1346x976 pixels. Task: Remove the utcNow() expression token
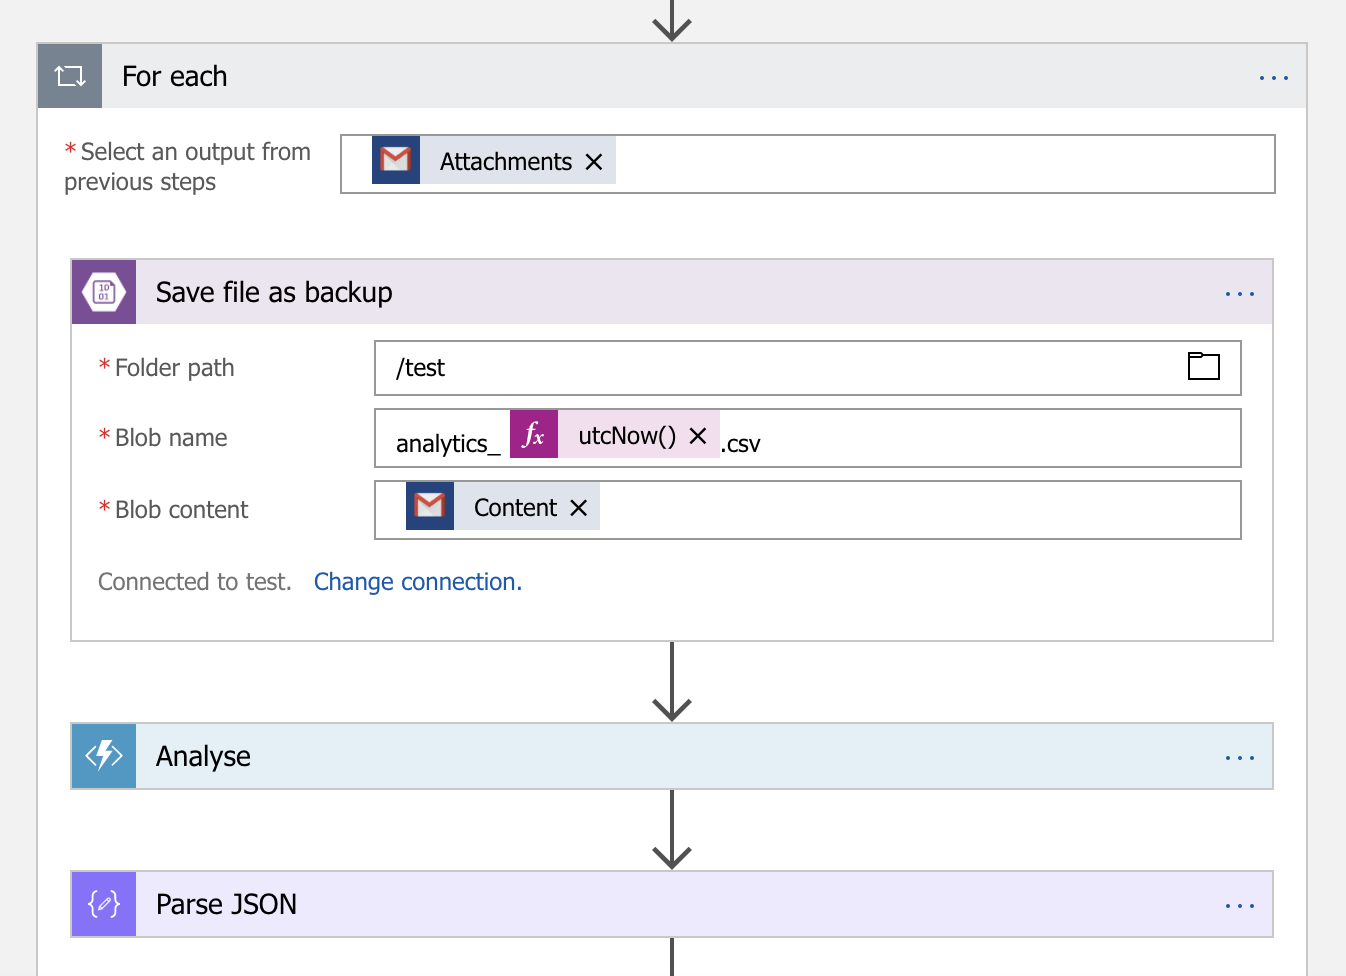tap(698, 436)
